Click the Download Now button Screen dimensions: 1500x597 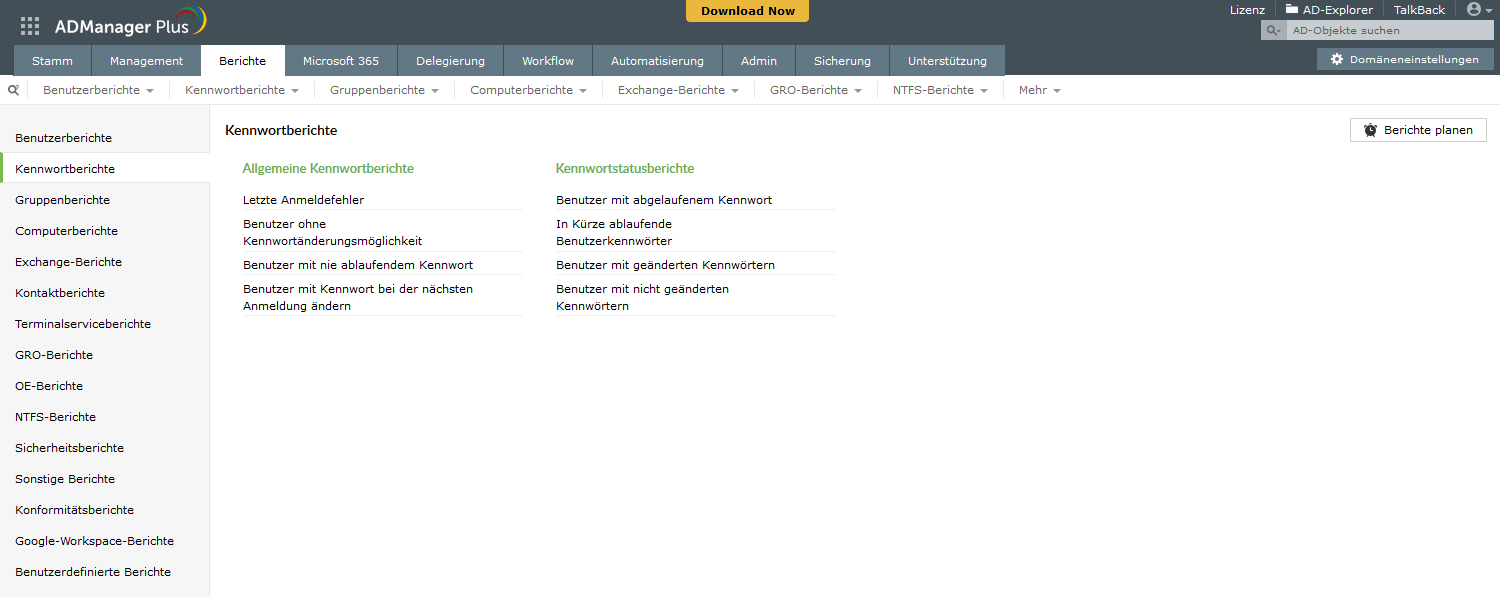click(x=747, y=11)
